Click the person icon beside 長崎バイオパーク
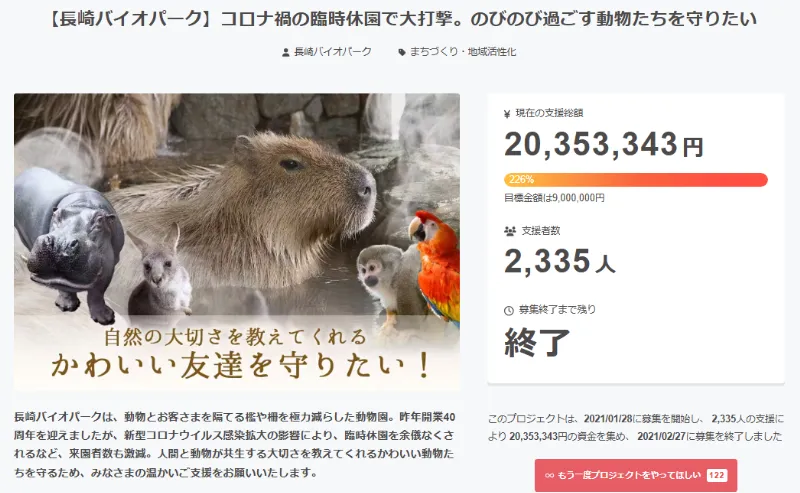This screenshot has width=800, height=493. pos(286,52)
